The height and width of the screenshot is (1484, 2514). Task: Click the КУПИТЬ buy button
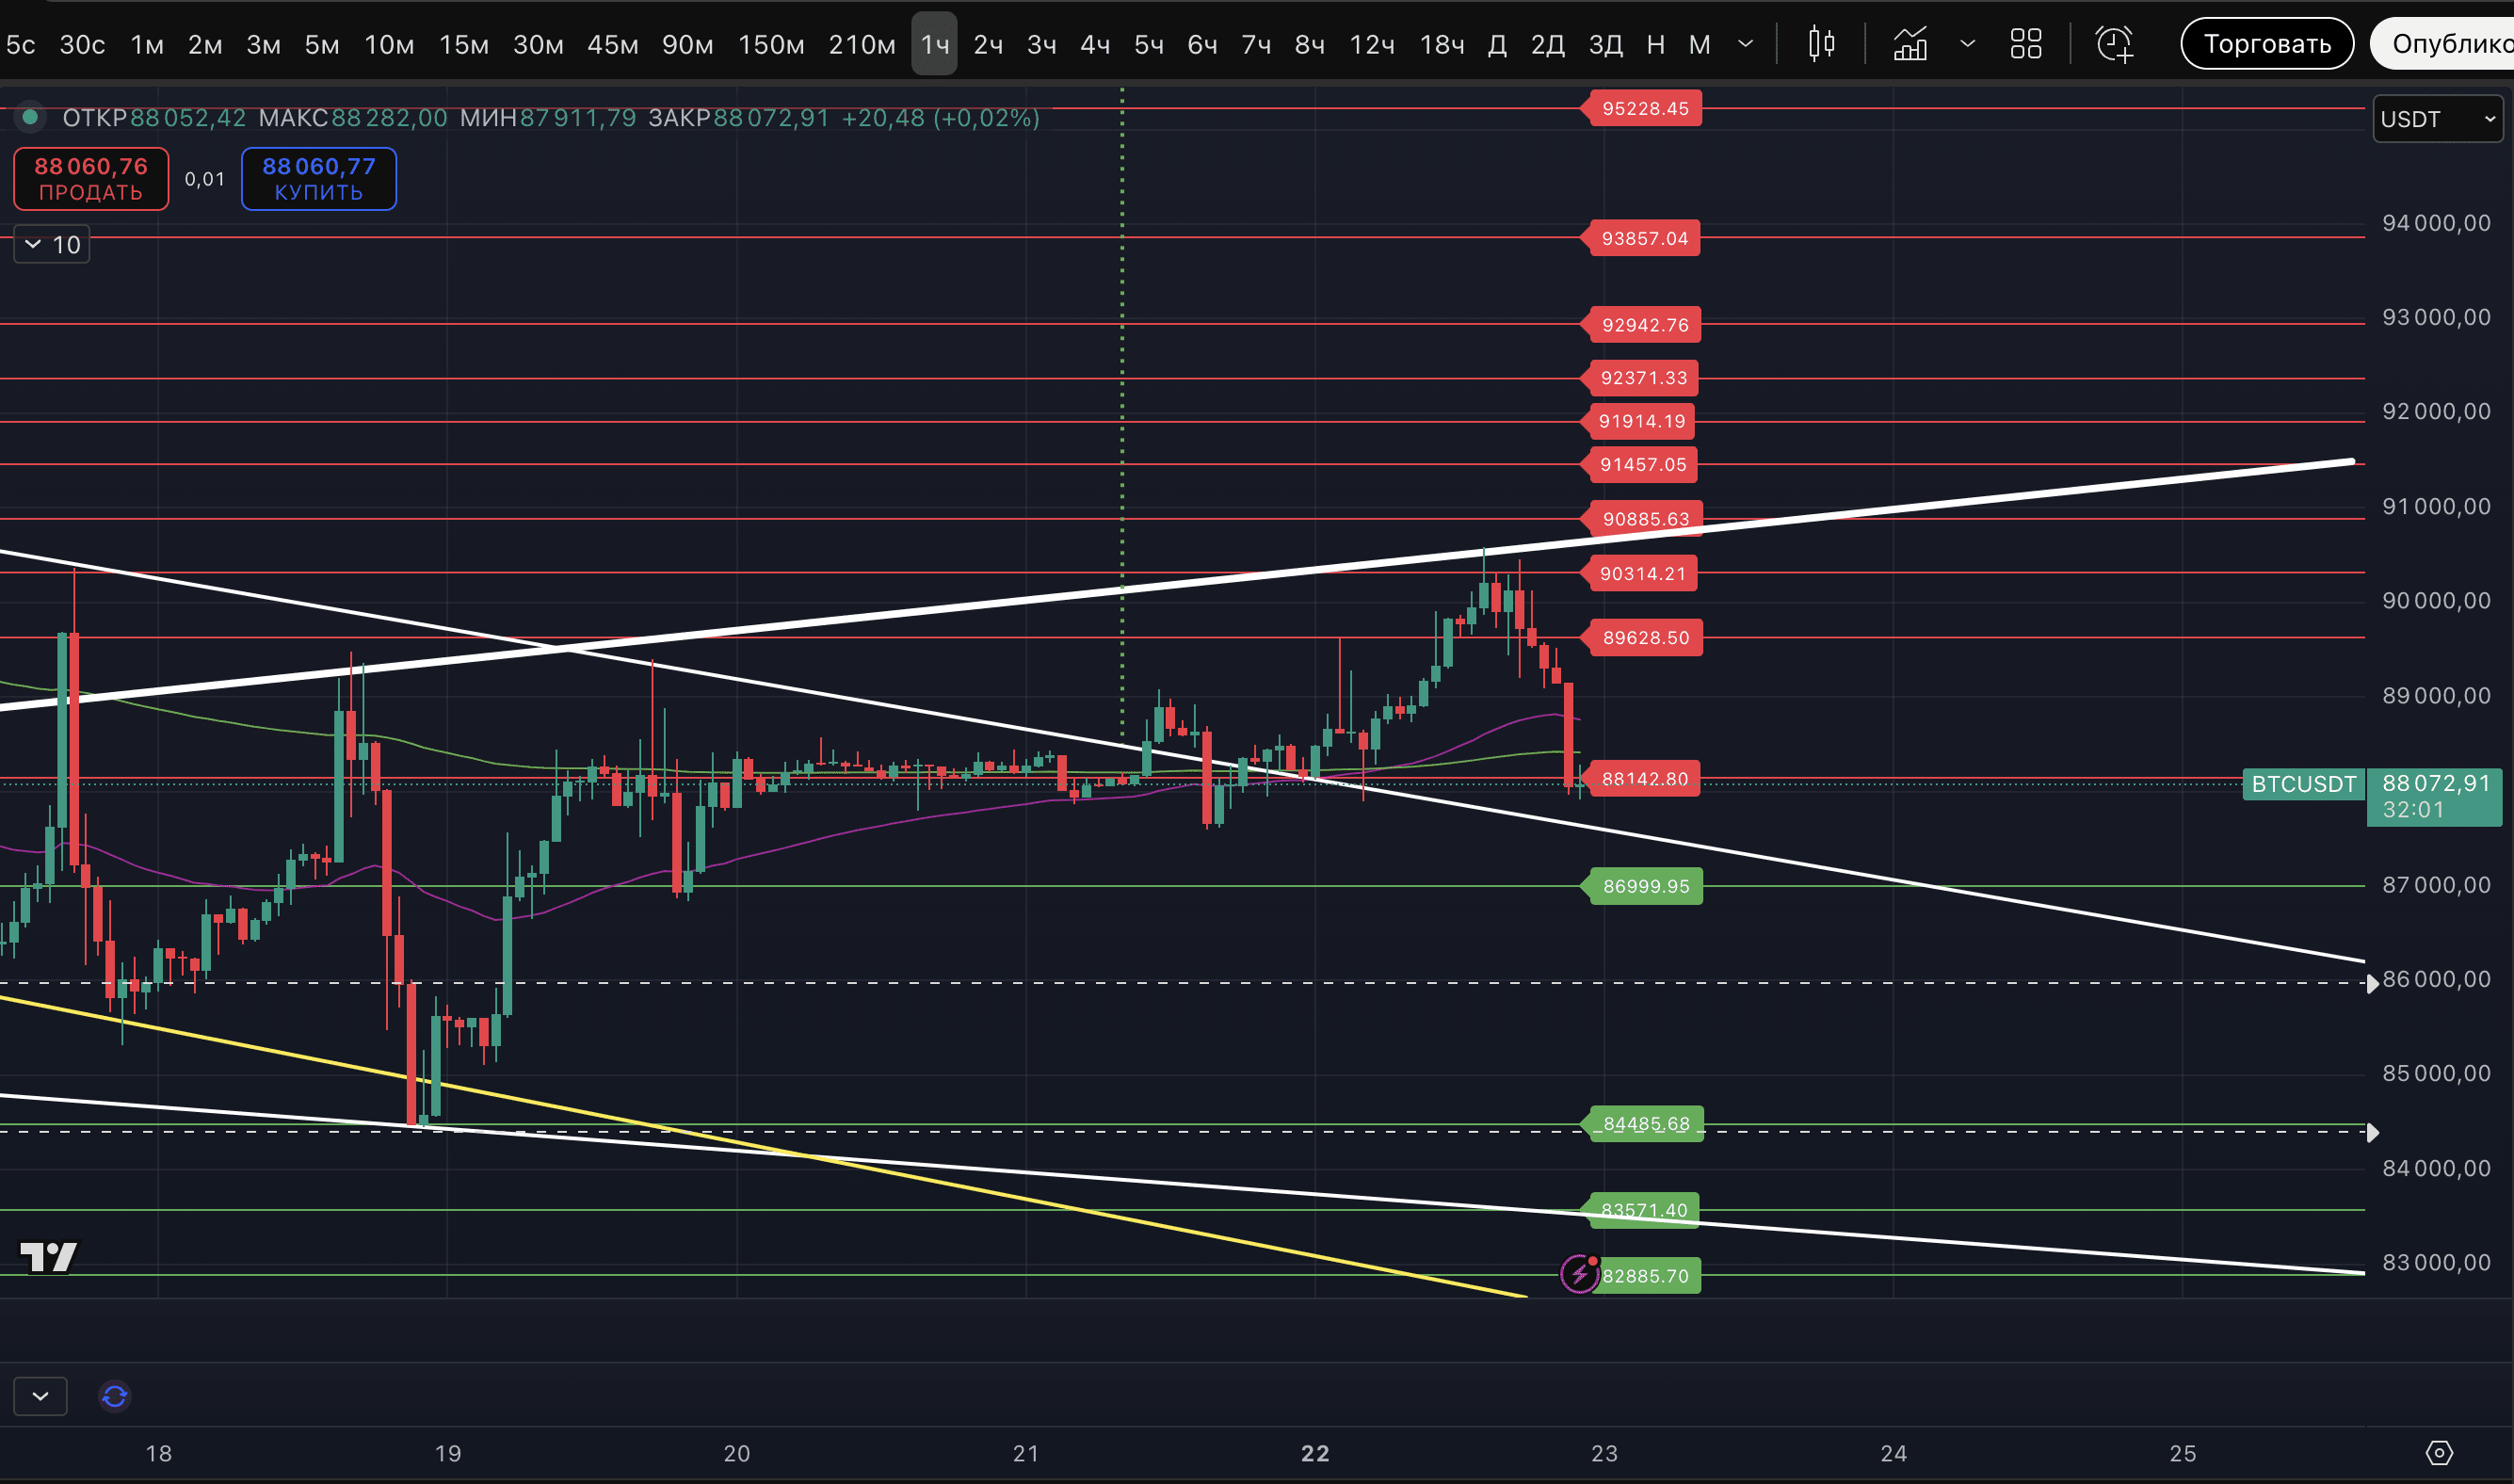click(318, 179)
